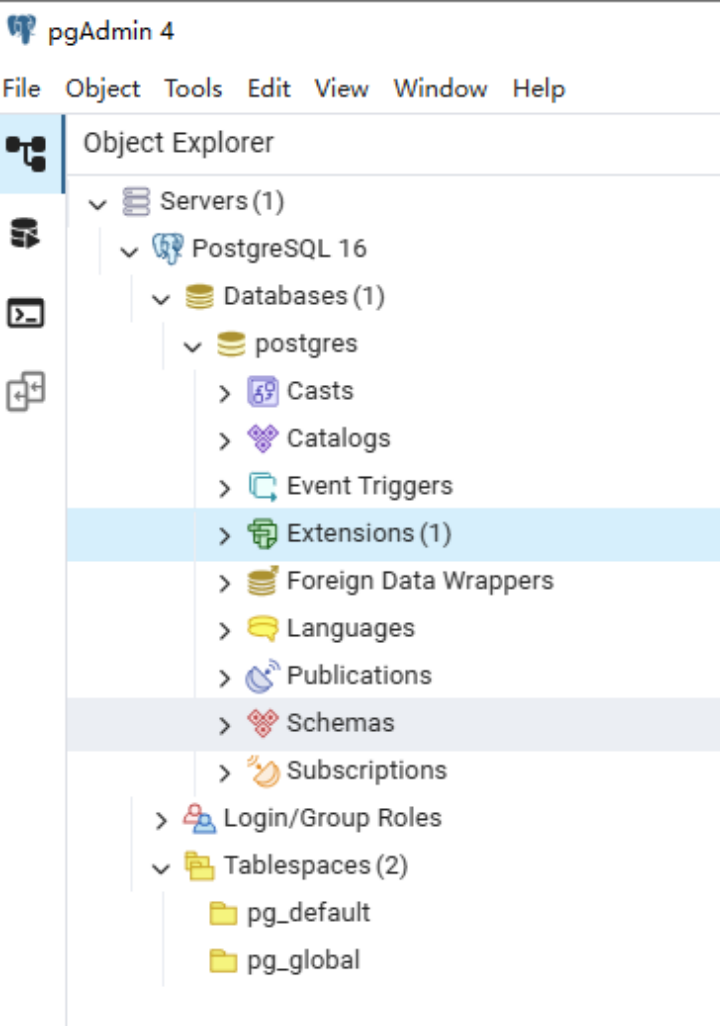This screenshot has width=720, height=1026.
Task: Click the Languages speech bubble icon
Action: pos(263,629)
